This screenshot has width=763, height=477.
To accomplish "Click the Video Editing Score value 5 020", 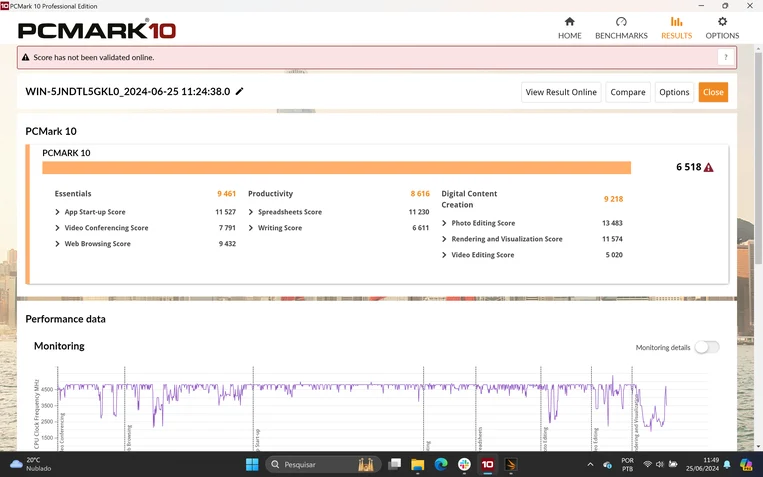I will pos(614,255).
